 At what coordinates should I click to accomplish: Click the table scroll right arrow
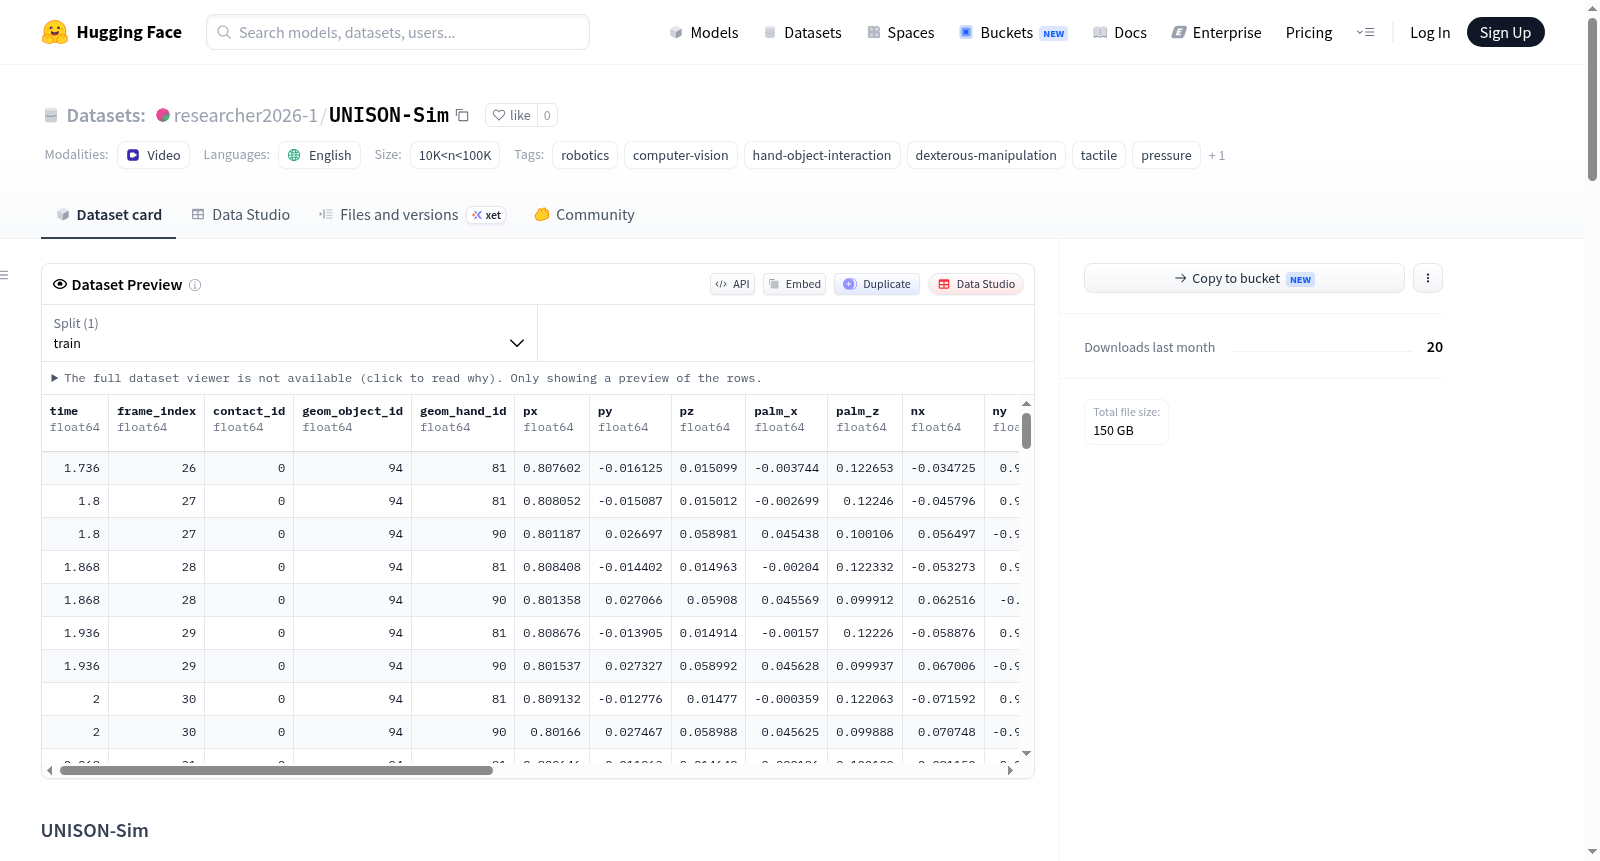(x=1010, y=770)
